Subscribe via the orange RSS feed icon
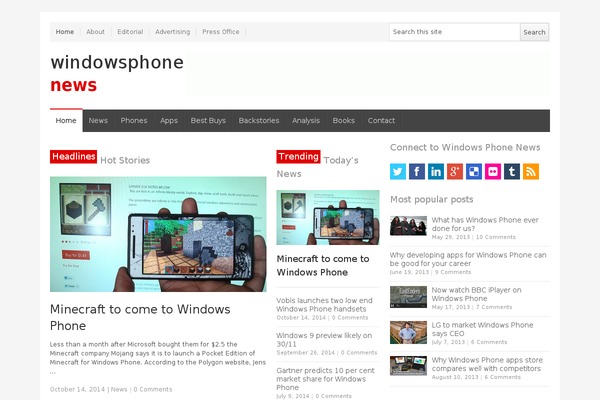The width and height of the screenshot is (600, 400). coord(531,171)
